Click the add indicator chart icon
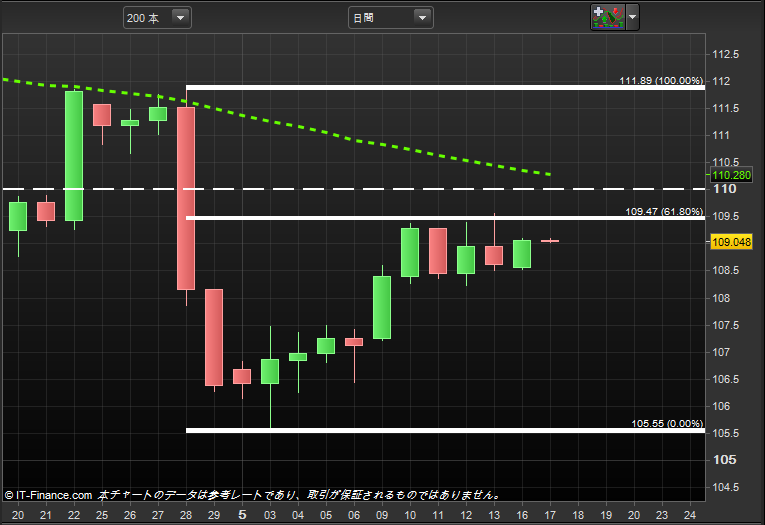The image size is (765, 525). coord(608,17)
